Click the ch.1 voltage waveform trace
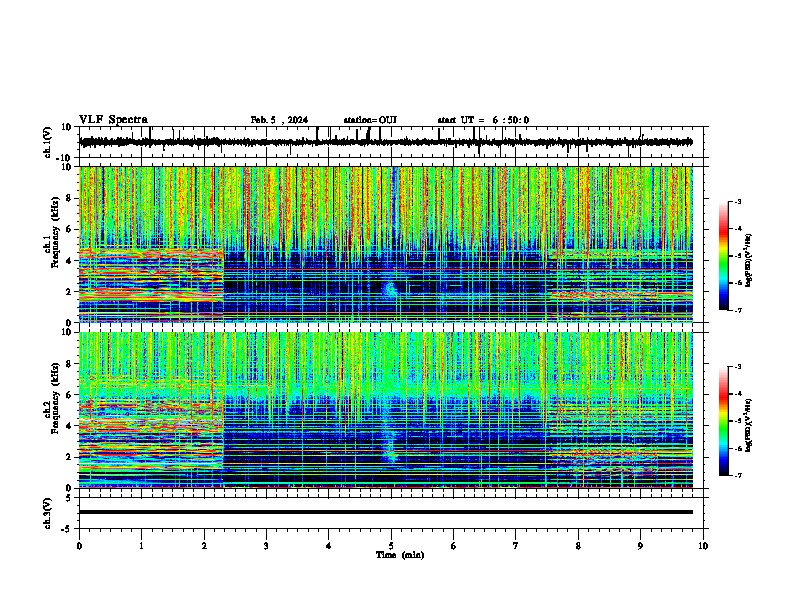The image size is (792, 612). pyautogui.click(x=386, y=142)
